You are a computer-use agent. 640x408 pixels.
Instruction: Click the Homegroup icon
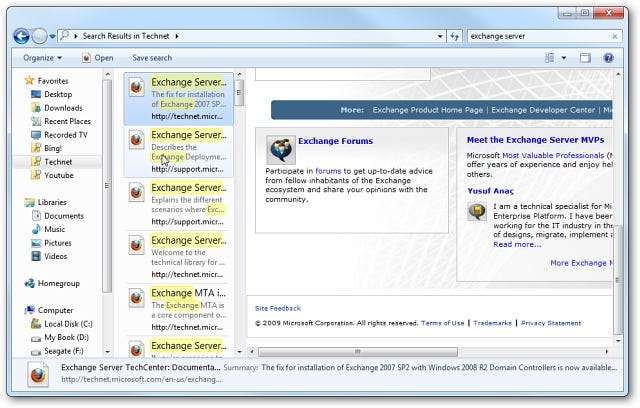(29, 283)
